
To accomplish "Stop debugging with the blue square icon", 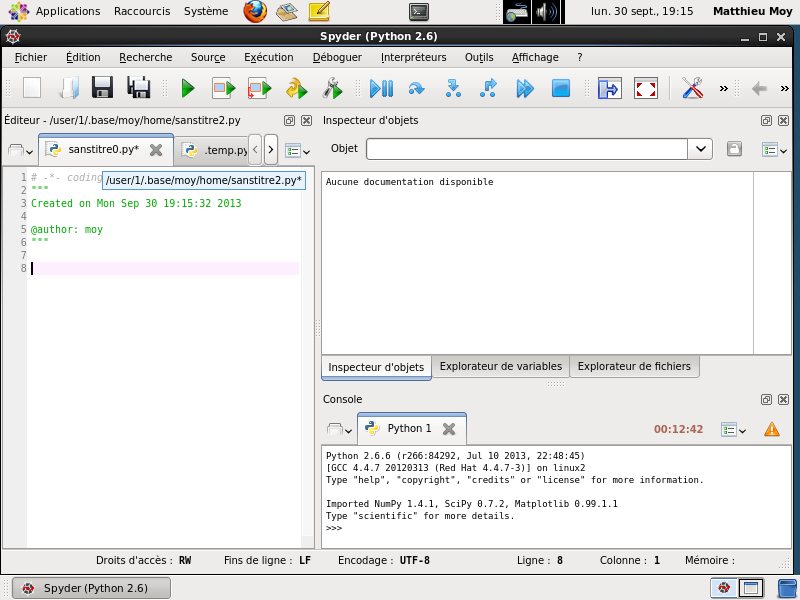I will click(561, 88).
